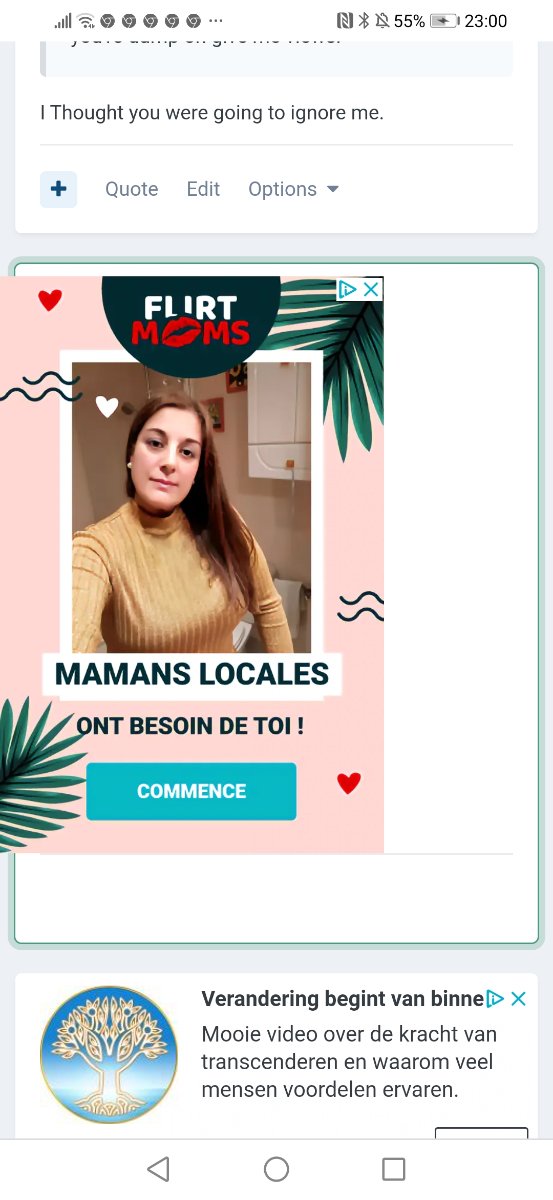Screen dimensions: 553x1200
Task: Tap the Wi-Fi status icon
Action: pos(87,21)
